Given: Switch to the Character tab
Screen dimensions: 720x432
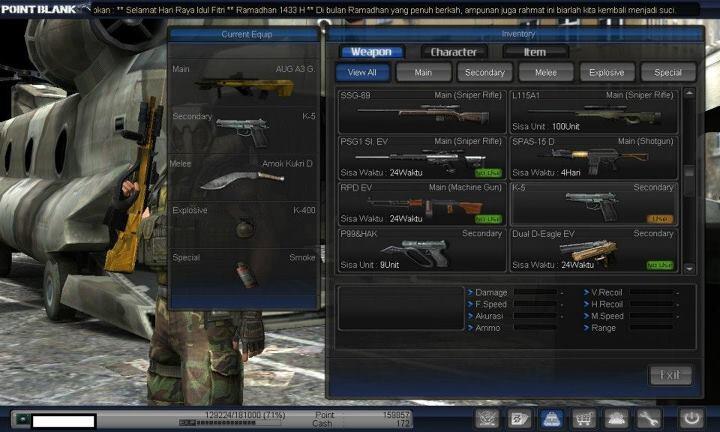Looking at the screenshot, I should (x=454, y=52).
